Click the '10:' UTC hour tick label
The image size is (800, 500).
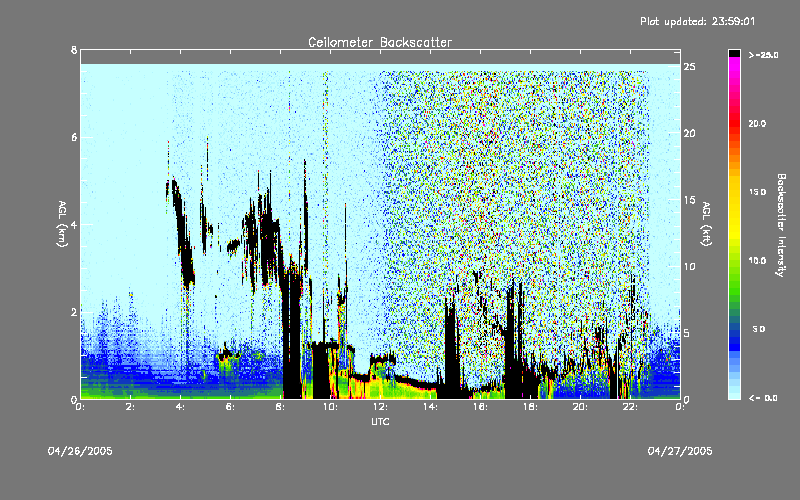tap(330, 407)
